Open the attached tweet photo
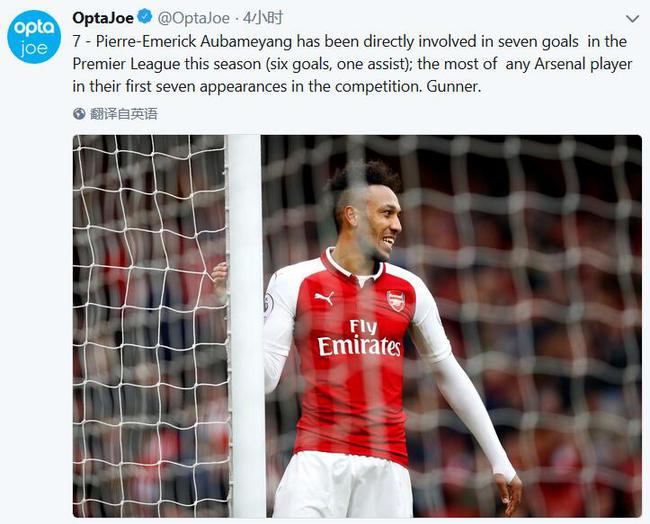This screenshot has width=650, height=524. tap(357, 326)
